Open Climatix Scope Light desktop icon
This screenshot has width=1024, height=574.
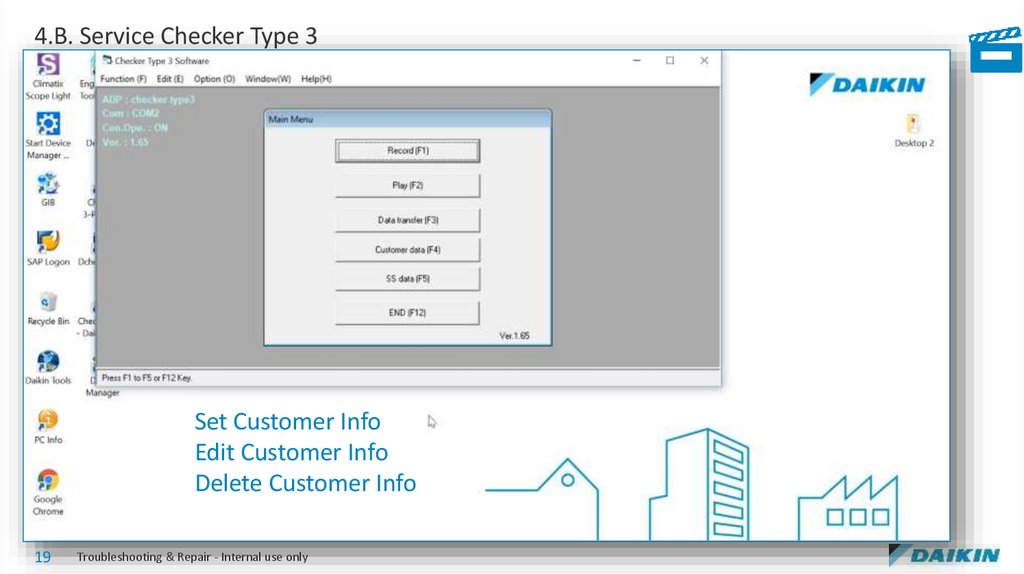pyautogui.click(x=48, y=76)
